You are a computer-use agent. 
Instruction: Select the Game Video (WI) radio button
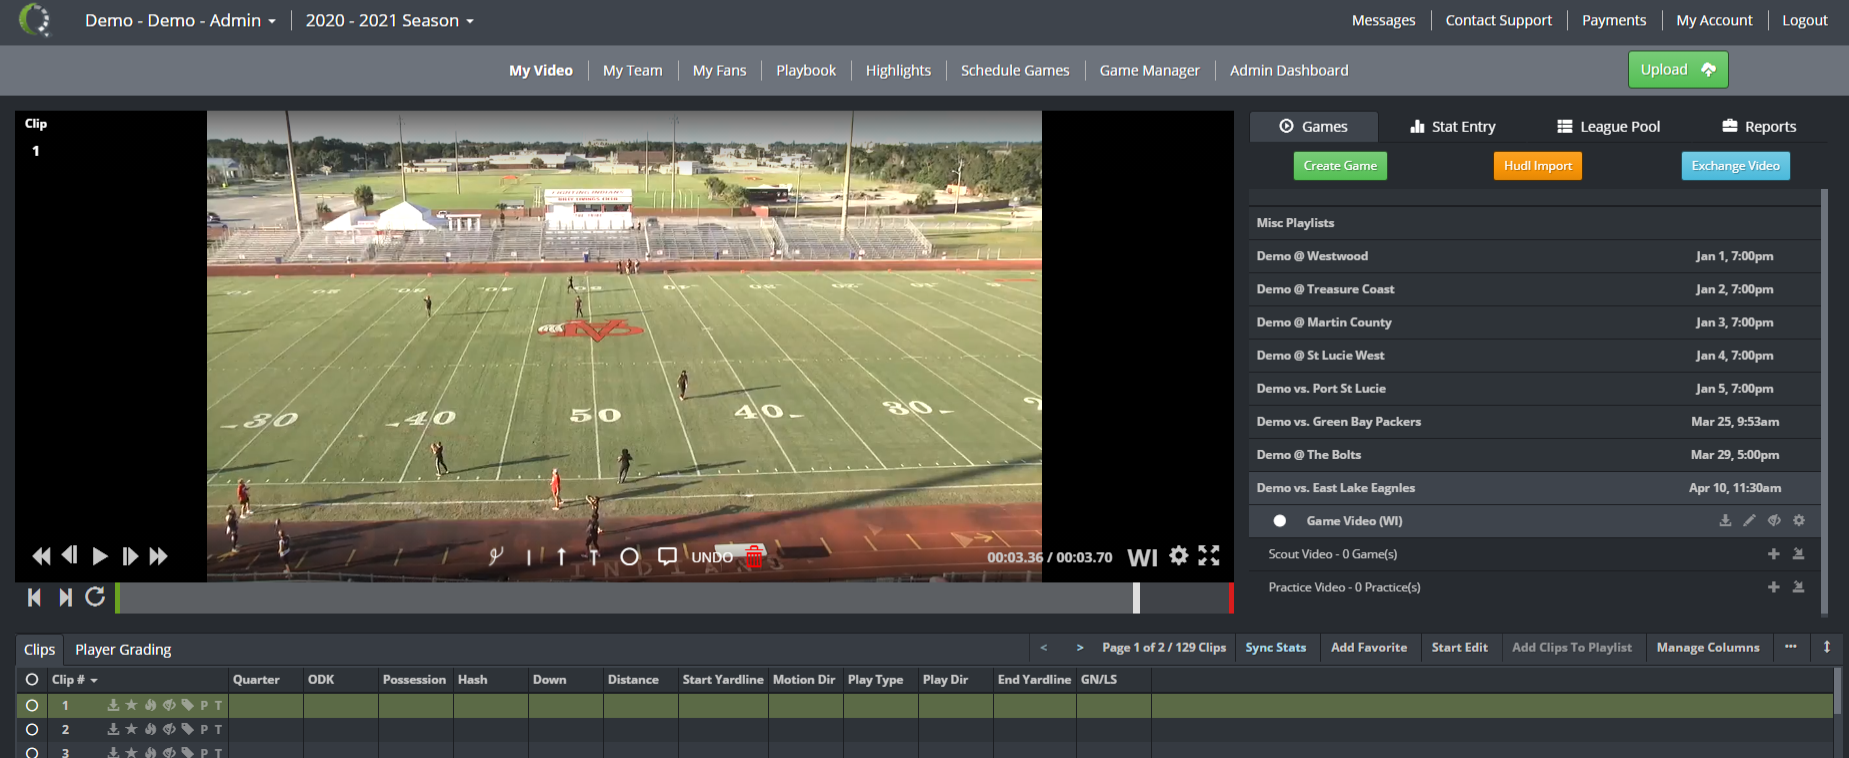(1279, 521)
